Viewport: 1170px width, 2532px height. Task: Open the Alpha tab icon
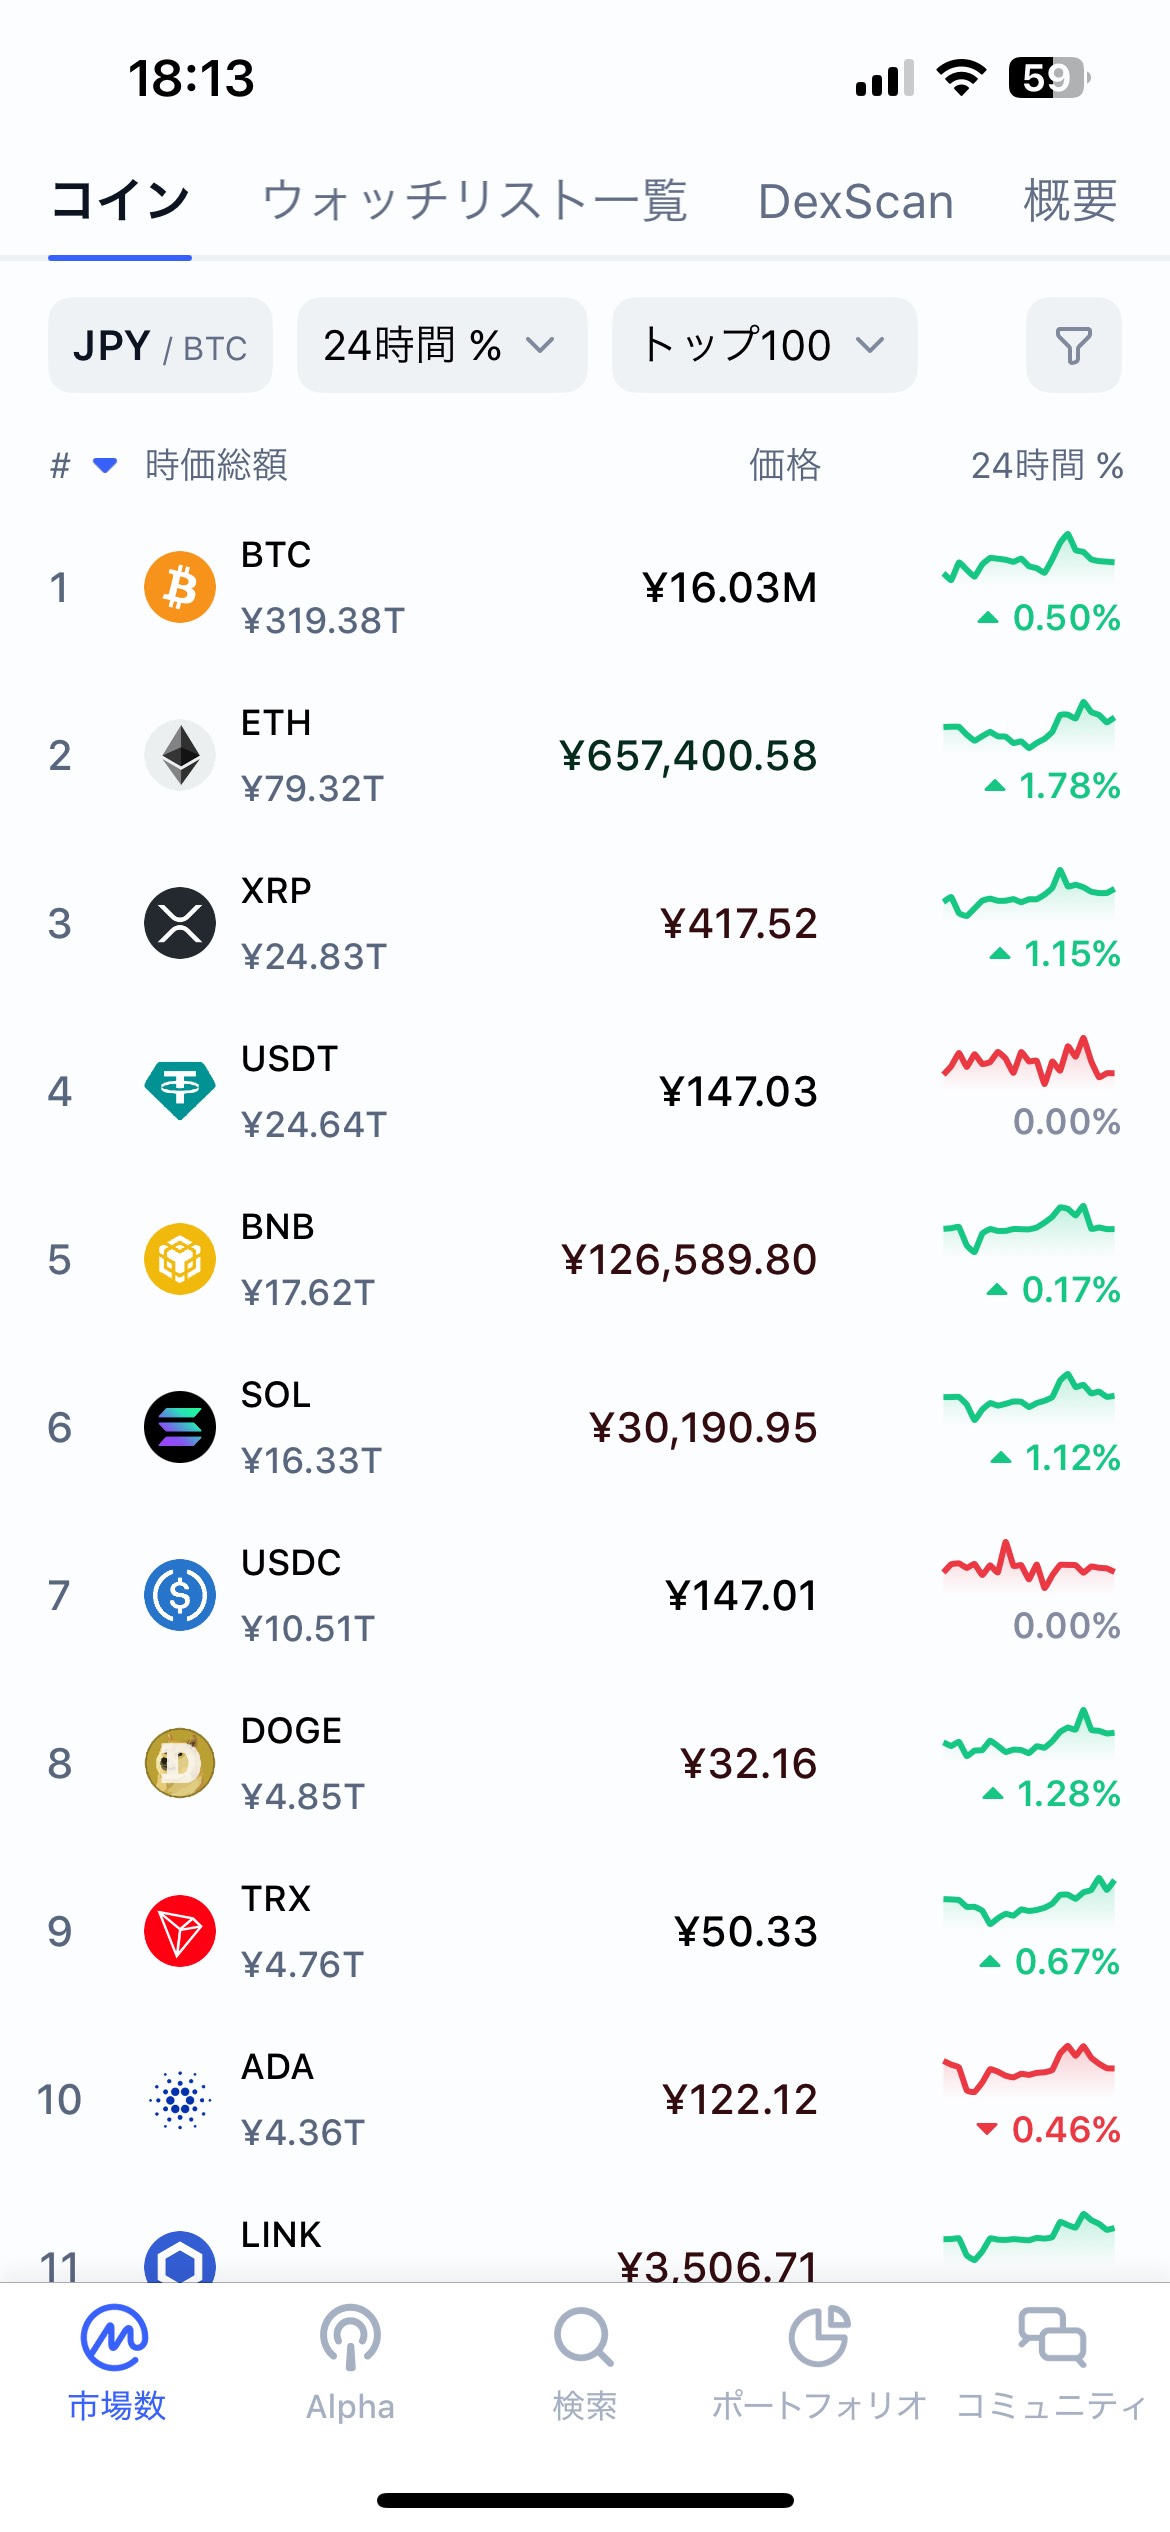(350, 2338)
